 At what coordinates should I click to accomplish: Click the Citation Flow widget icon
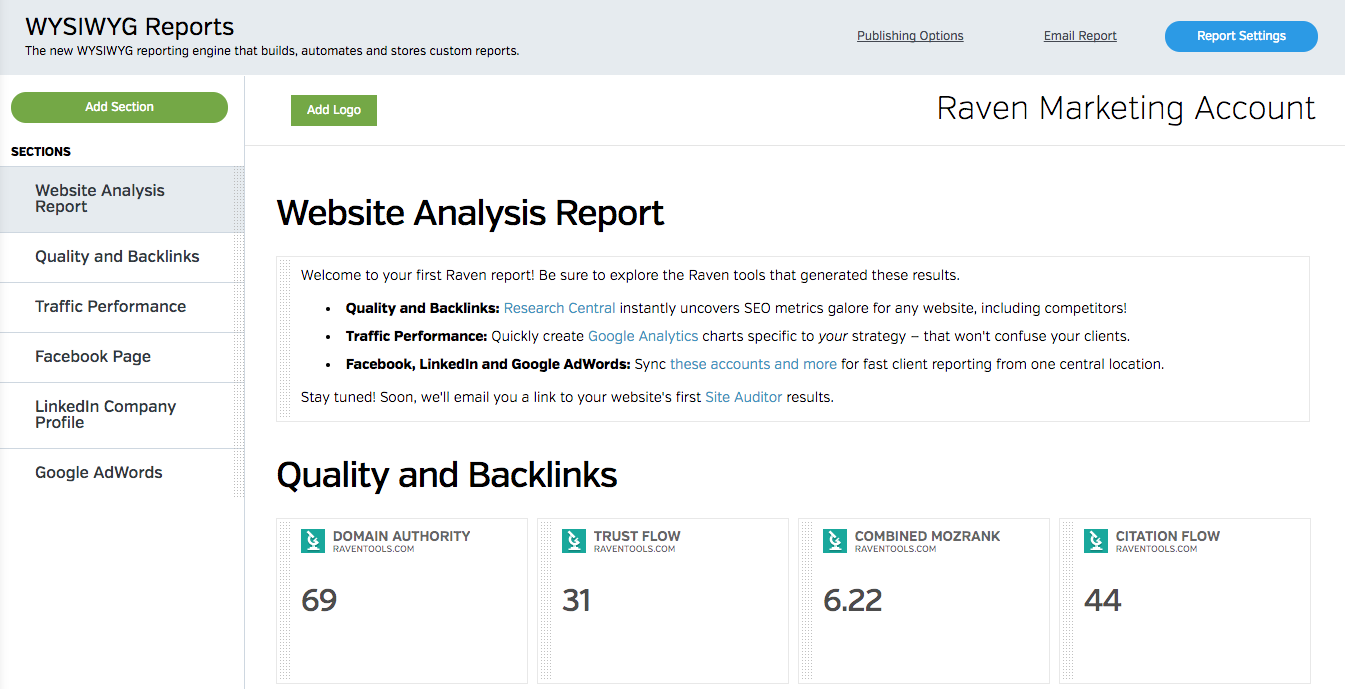point(1096,541)
